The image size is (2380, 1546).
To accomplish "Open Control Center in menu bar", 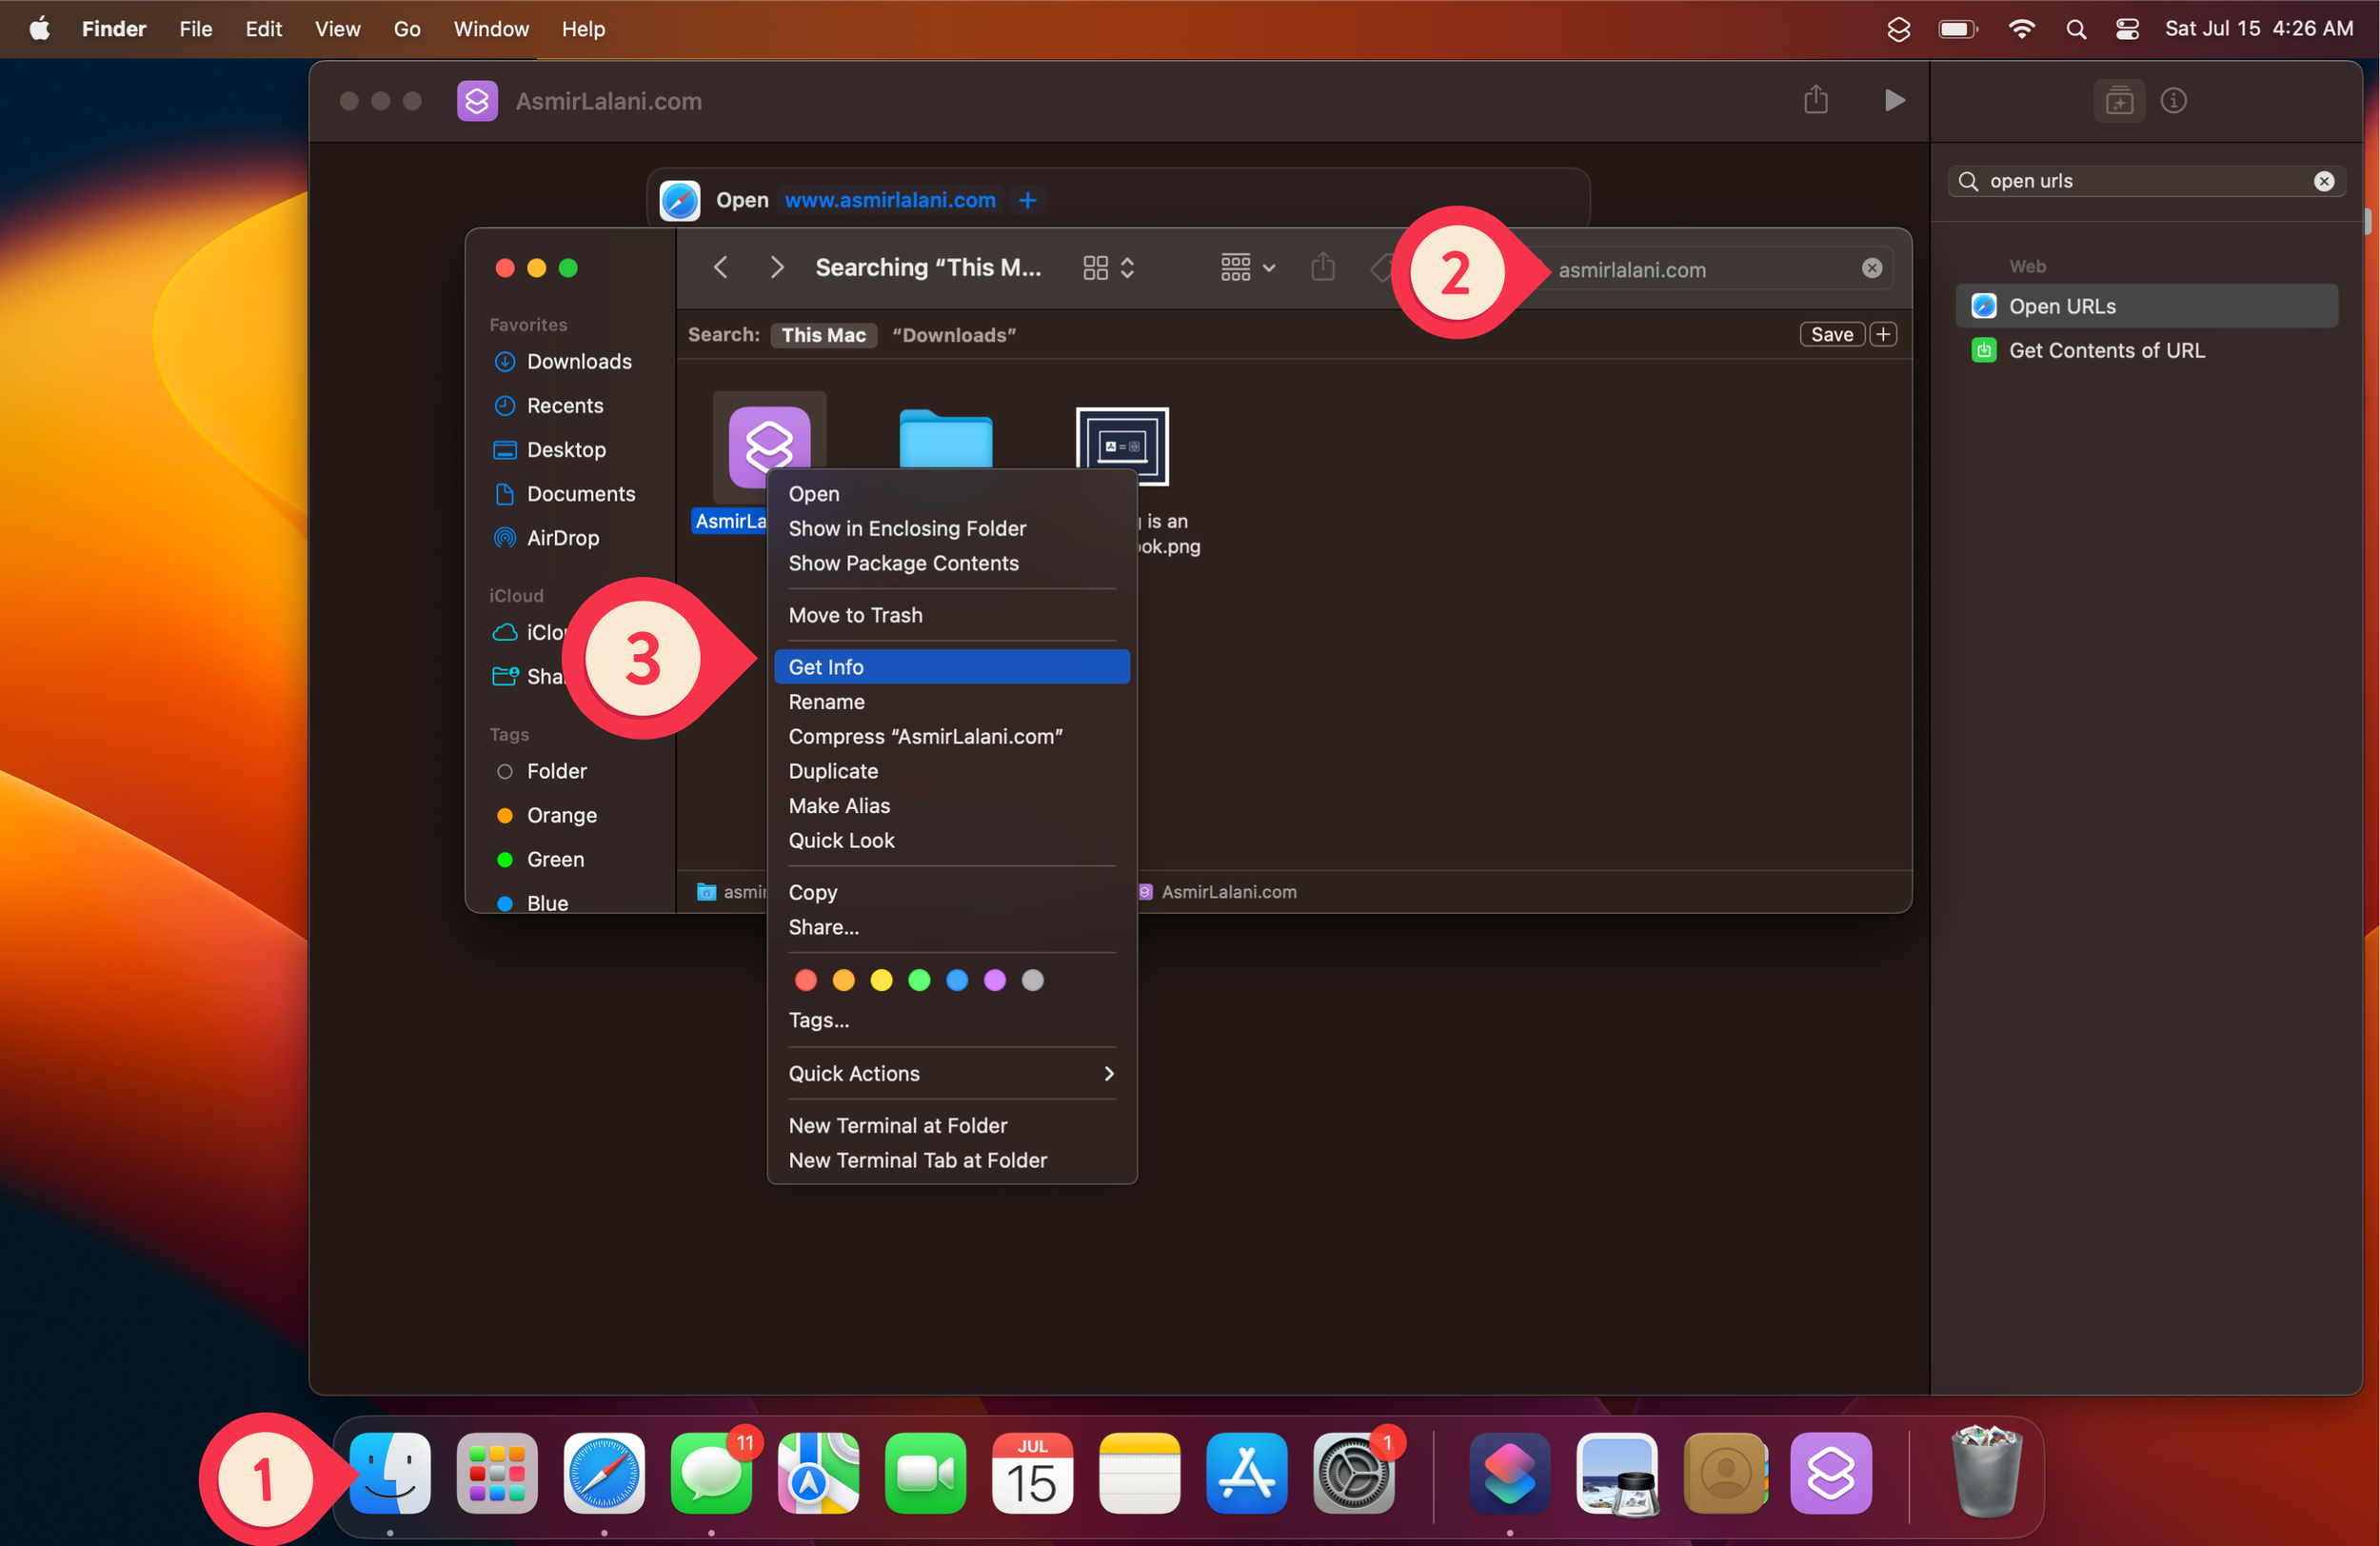I will pos(2126,29).
